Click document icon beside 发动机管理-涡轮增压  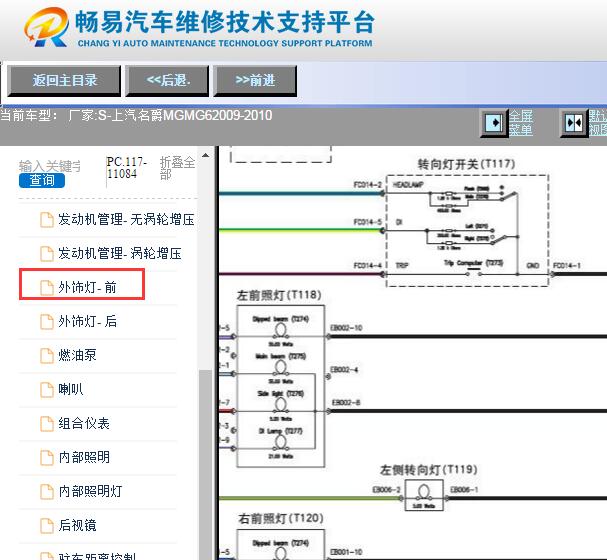click(x=47, y=254)
